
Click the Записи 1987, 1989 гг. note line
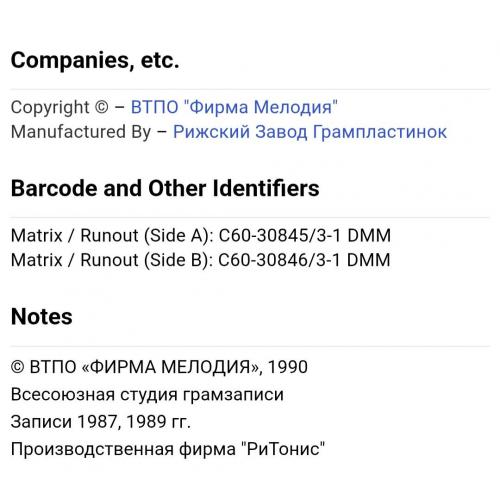tap(101, 422)
